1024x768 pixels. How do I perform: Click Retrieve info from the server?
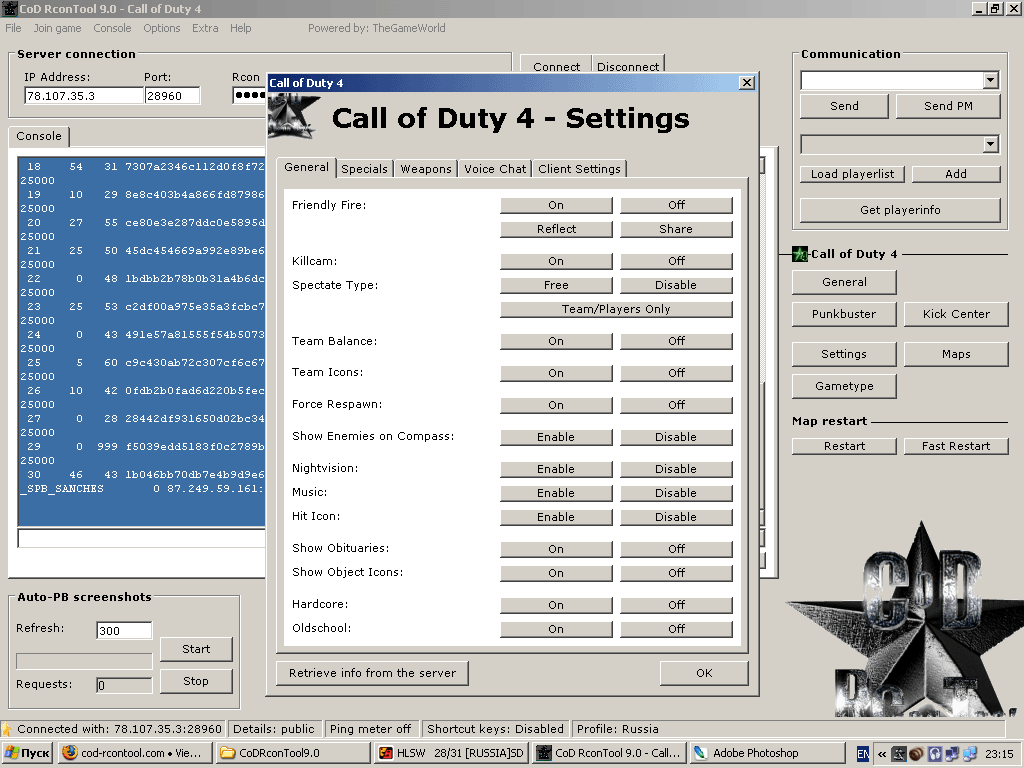(372, 673)
